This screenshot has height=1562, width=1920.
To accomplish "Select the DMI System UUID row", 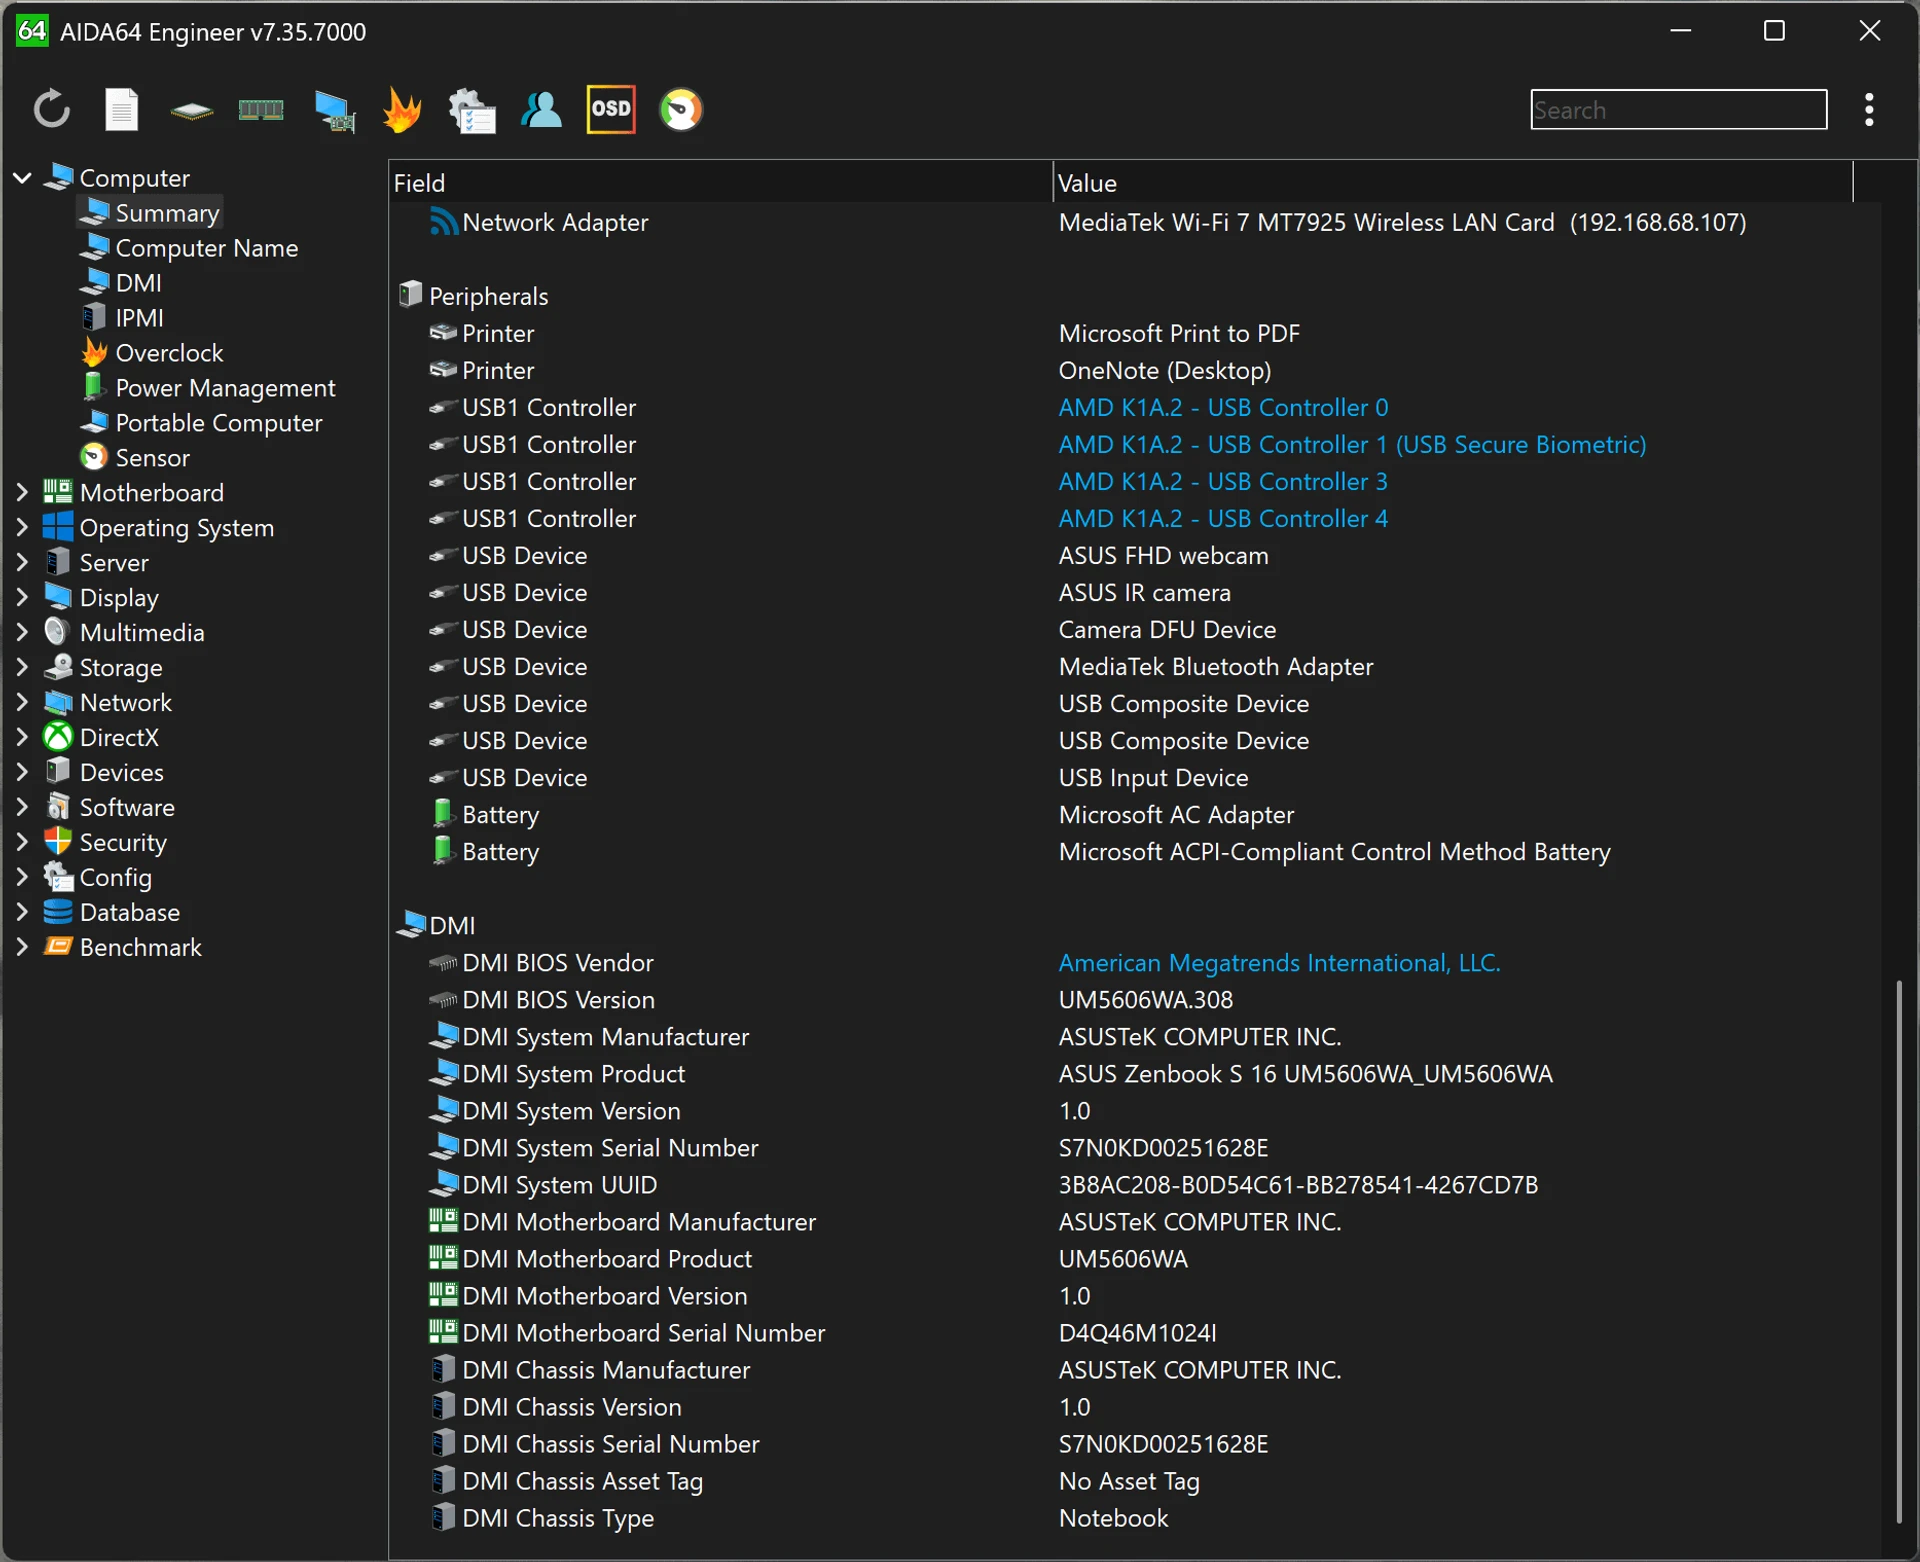I will (1135, 1184).
